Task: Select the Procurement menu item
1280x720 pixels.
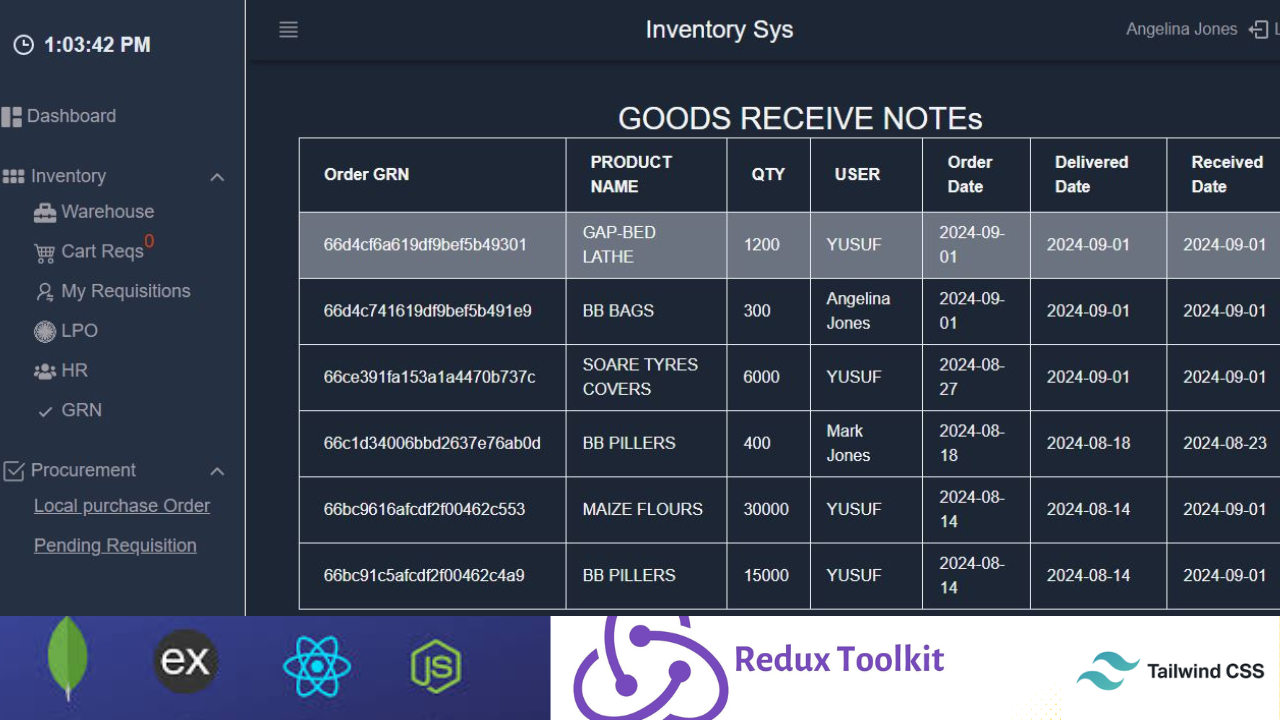Action: pos(83,470)
